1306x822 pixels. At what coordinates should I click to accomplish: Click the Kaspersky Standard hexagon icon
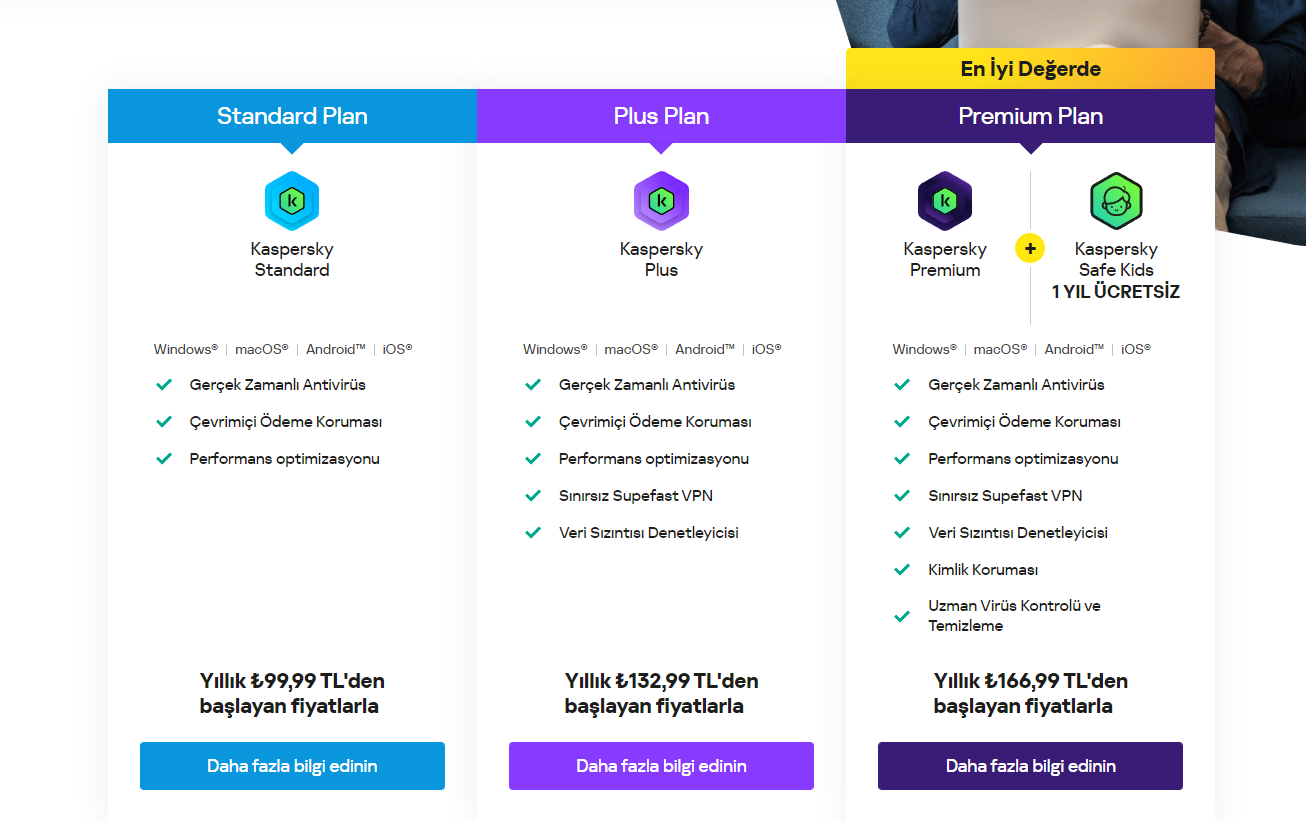coord(292,201)
